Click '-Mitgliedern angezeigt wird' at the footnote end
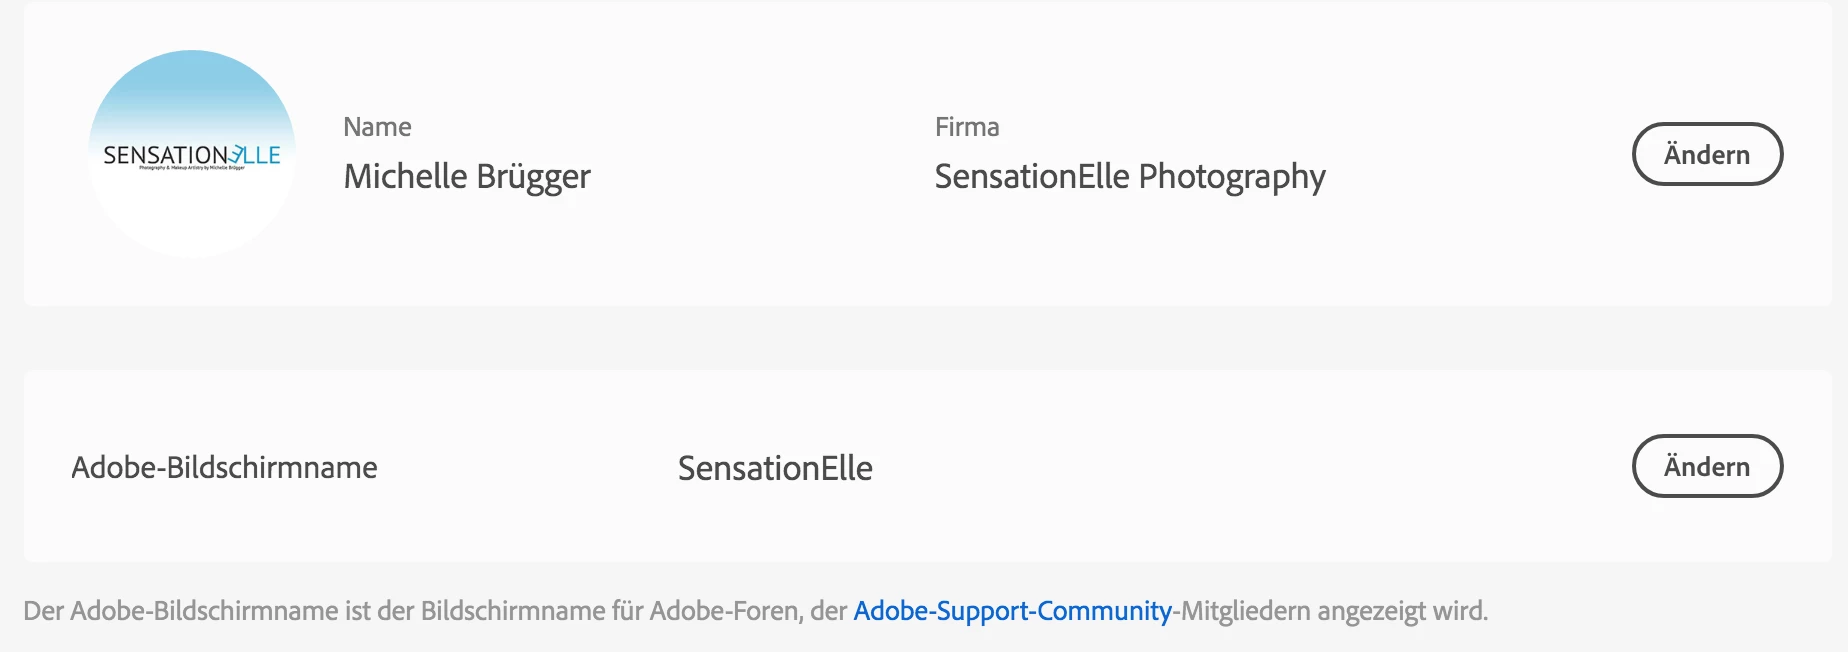Screen dimensions: 1848x652 click(x=1330, y=610)
